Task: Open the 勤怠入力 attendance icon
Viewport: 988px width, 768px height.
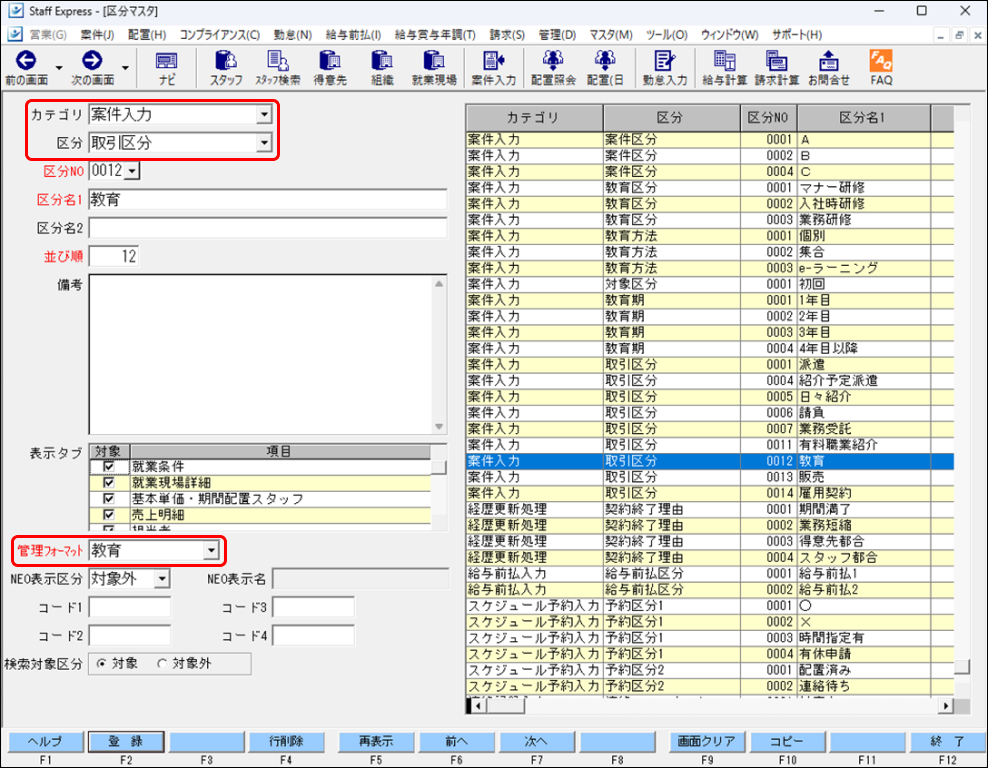Action: tap(664, 67)
